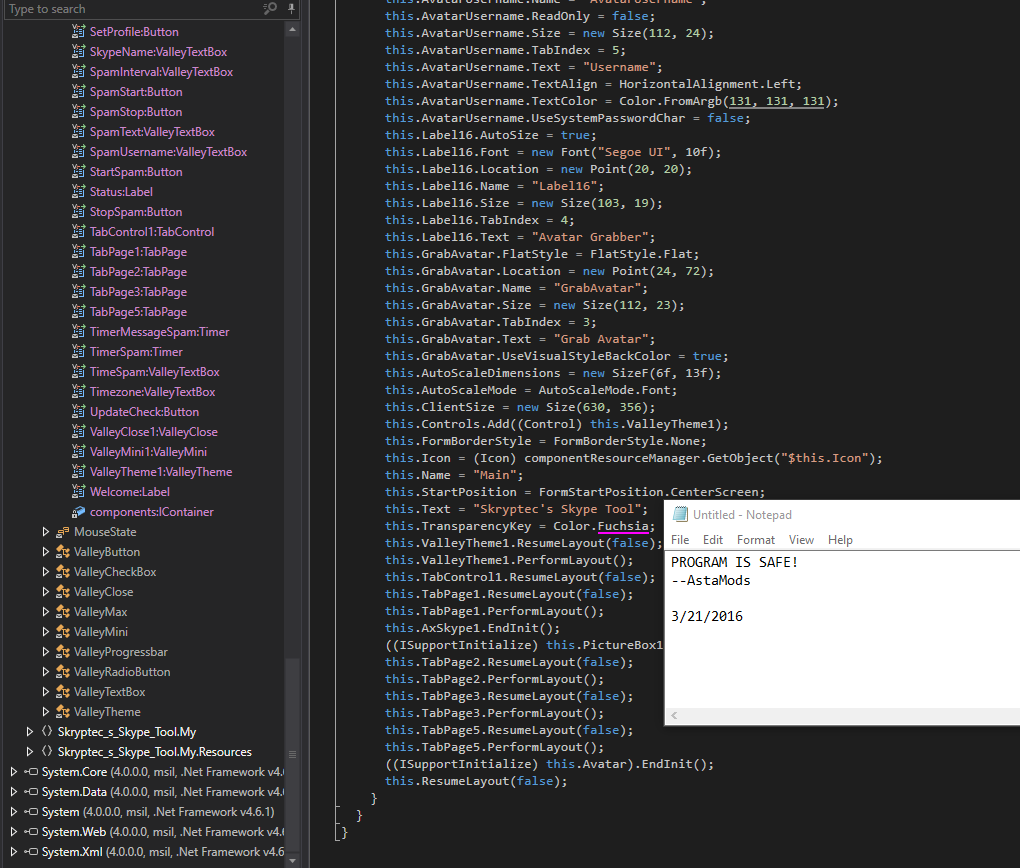Select TimerMessageSpam:Timer member

[x=159, y=332]
